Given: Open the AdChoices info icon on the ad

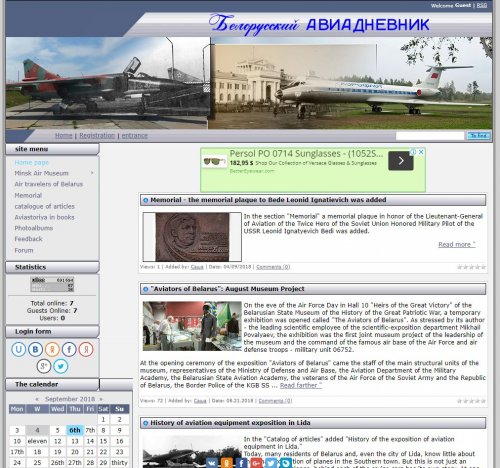Looking at the screenshot, I should point(414,152).
